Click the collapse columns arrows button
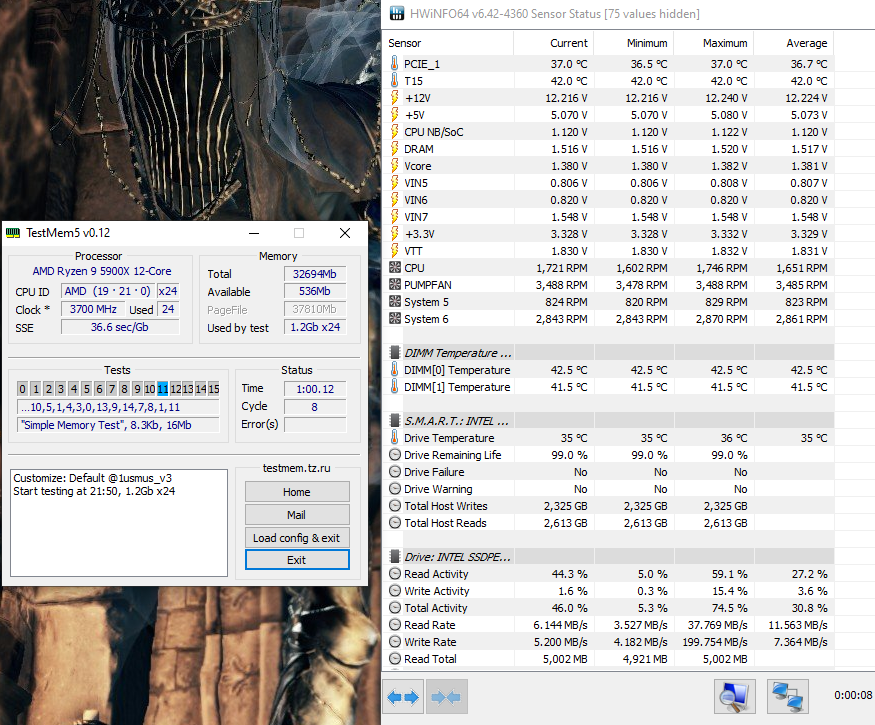The height and width of the screenshot is (725, 875). click(x=446, y=697)
